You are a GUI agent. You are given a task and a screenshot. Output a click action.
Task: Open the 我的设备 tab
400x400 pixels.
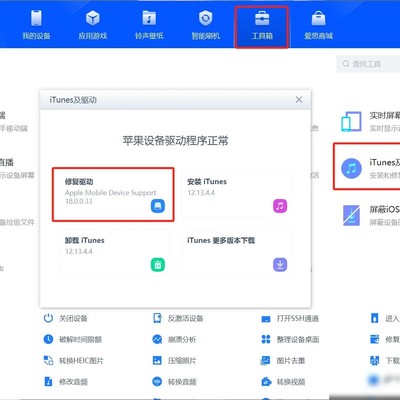(x=36, y=25)
